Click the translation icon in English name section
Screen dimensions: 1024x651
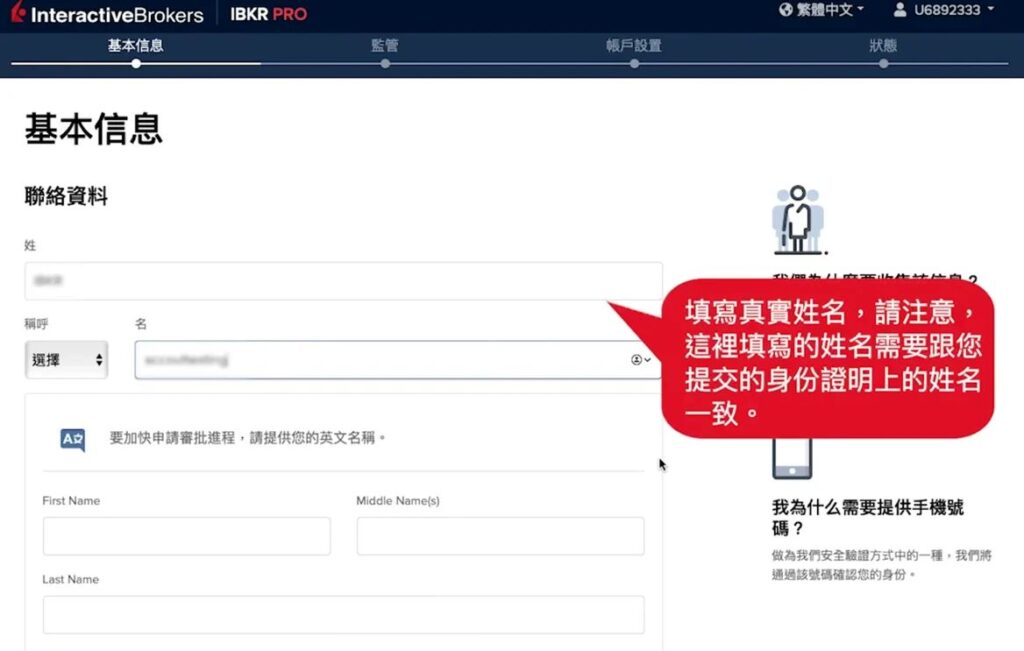pyautogui.click(x=73, y=438)
